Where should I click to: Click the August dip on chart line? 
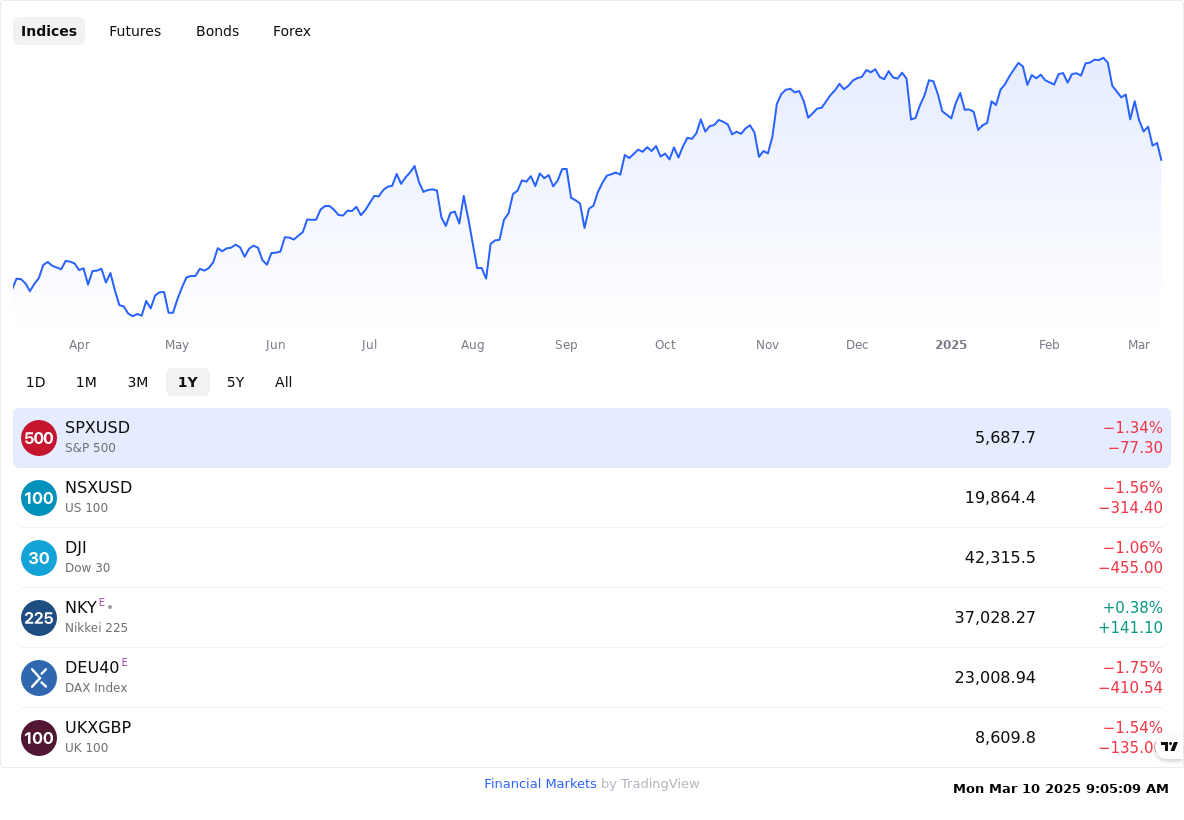[486, 277]
